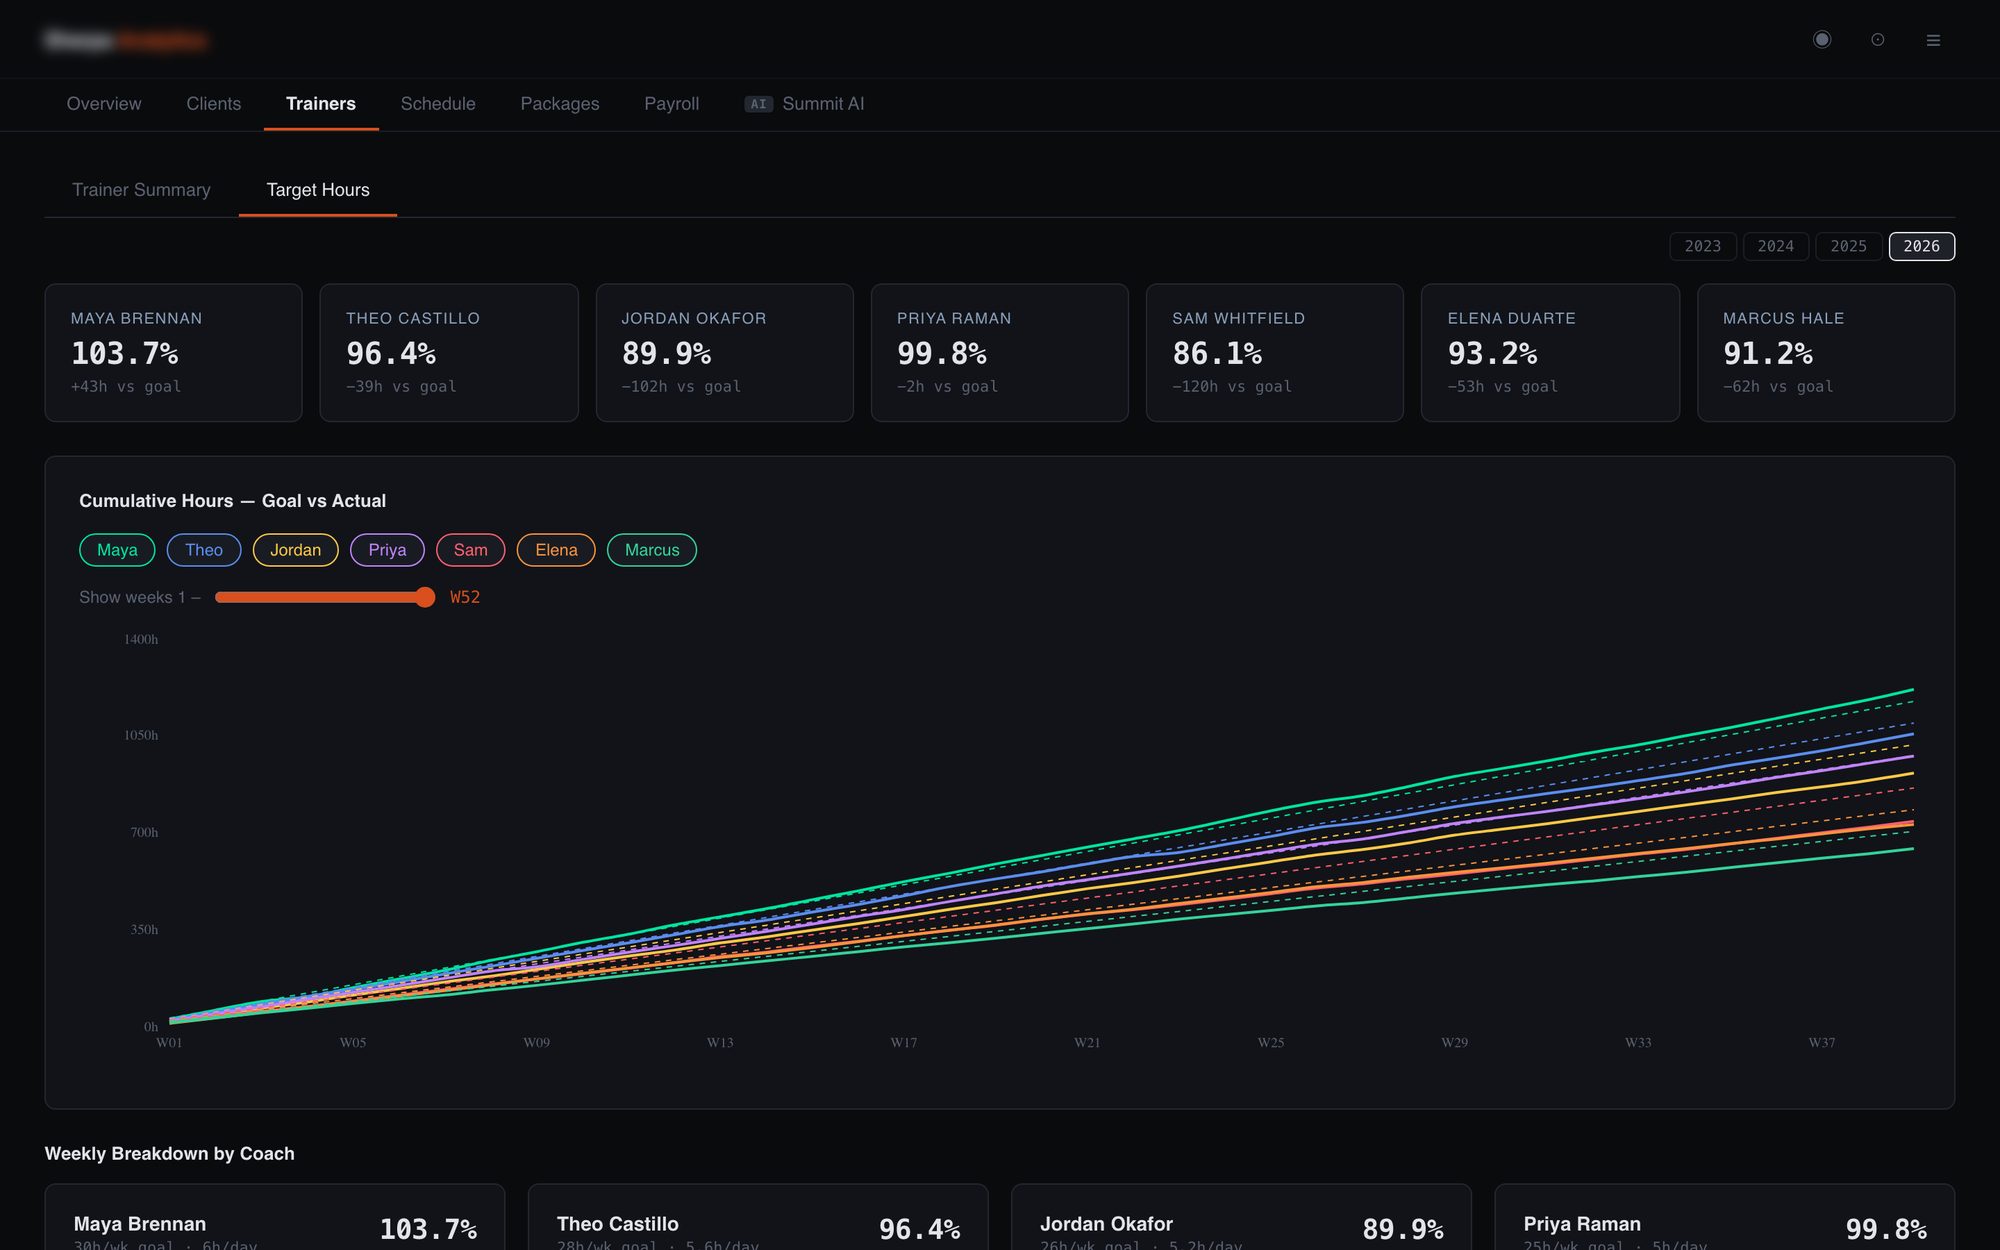Toggle the Elena legend chip

coord(556,550)
